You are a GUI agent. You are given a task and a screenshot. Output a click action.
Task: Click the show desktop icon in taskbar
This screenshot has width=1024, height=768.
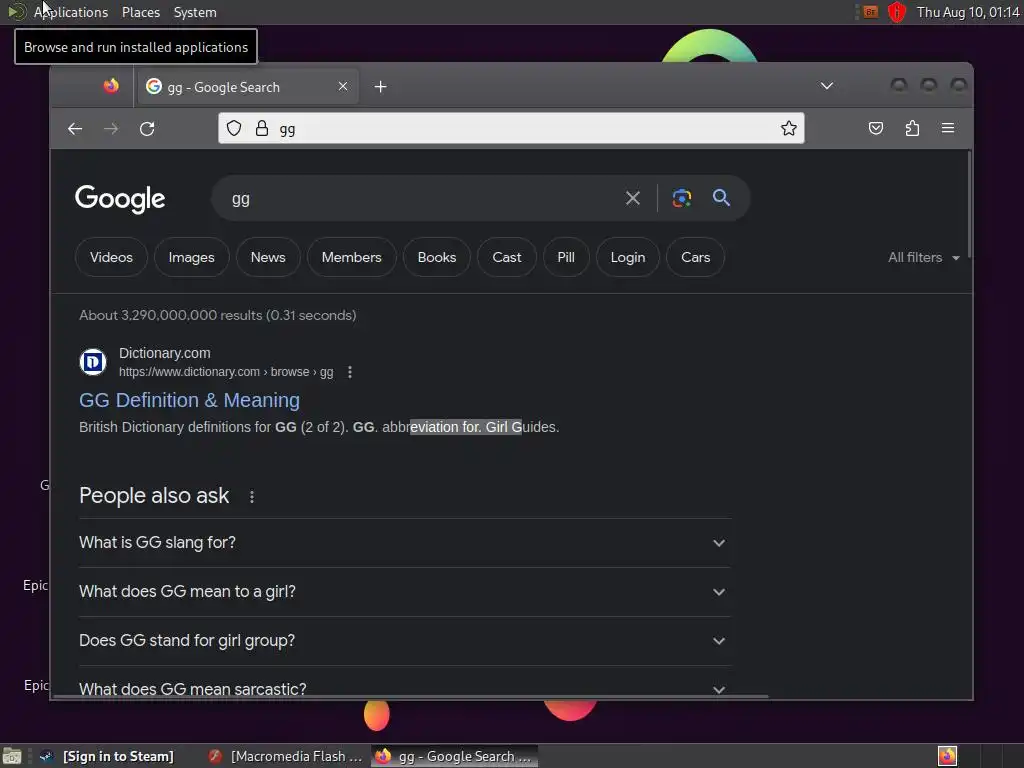point(12,756)
